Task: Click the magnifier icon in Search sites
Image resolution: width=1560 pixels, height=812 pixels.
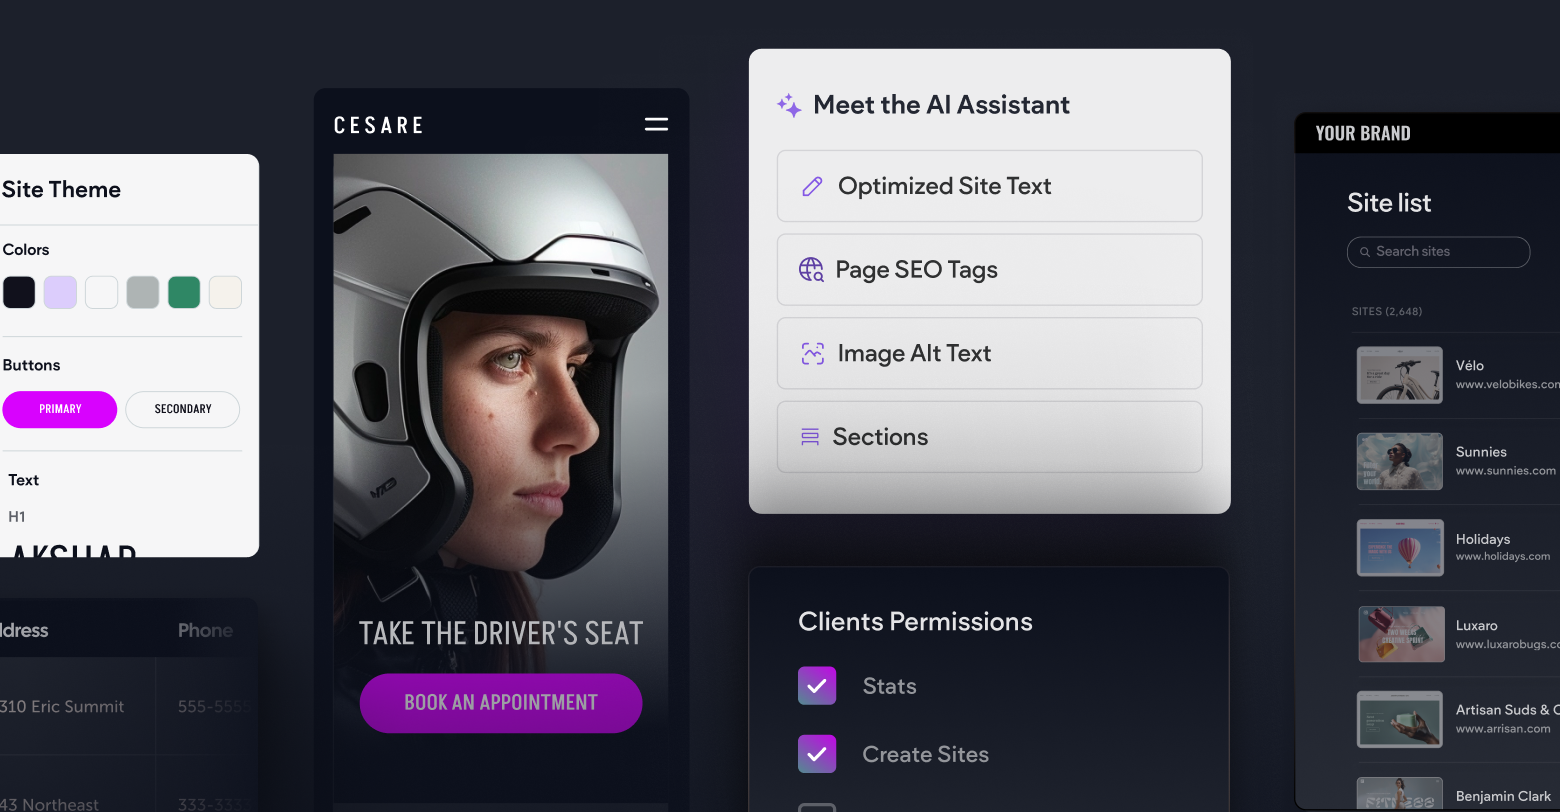Action: 1364,252
